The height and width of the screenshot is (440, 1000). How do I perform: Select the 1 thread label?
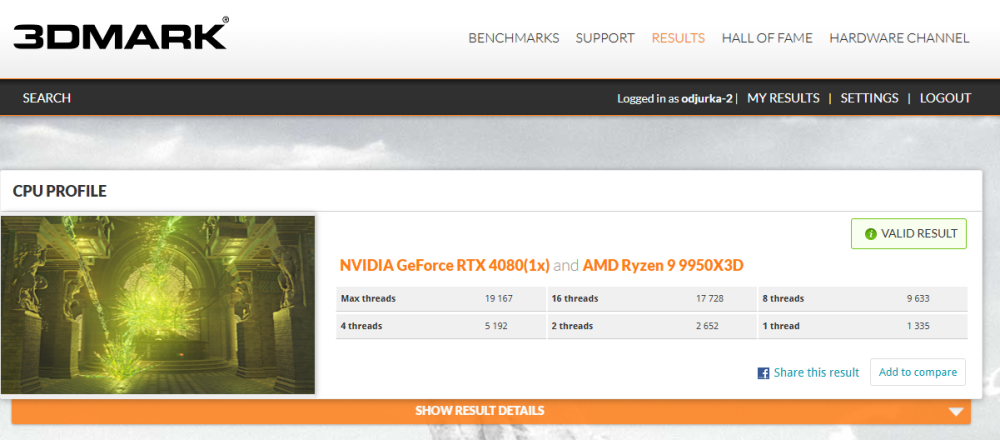(x=781, y=326)
